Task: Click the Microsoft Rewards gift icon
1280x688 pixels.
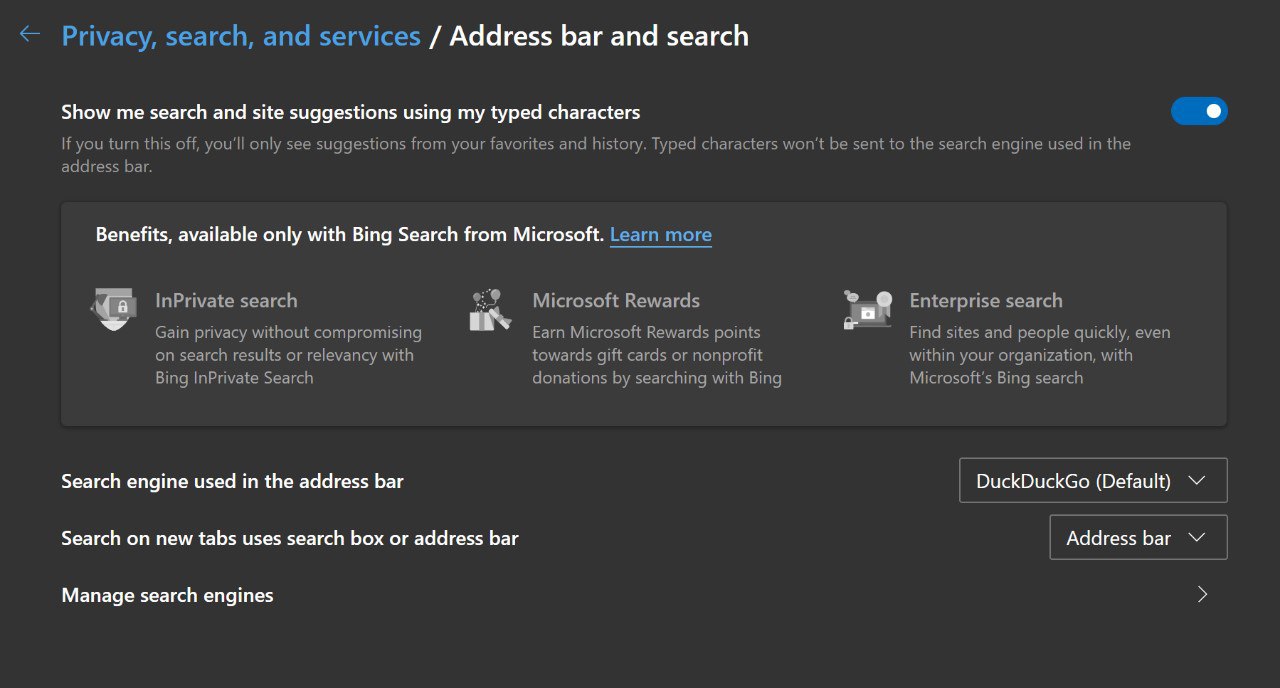Action: [x=490, y=310]
